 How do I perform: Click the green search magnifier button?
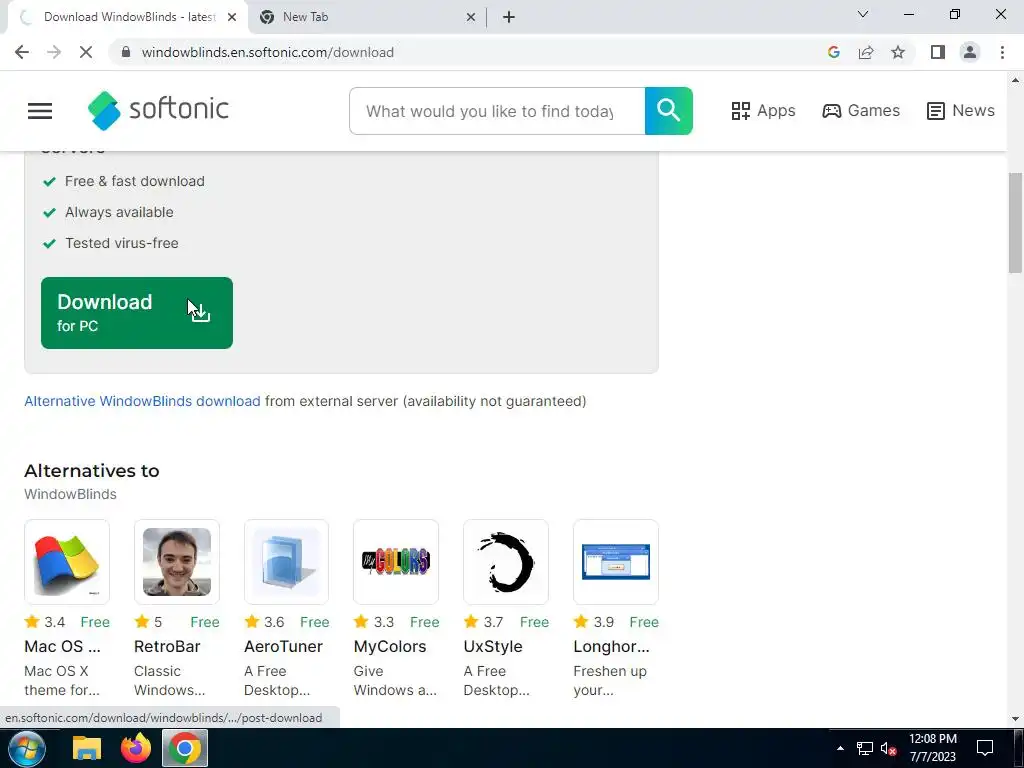(668, 111)
